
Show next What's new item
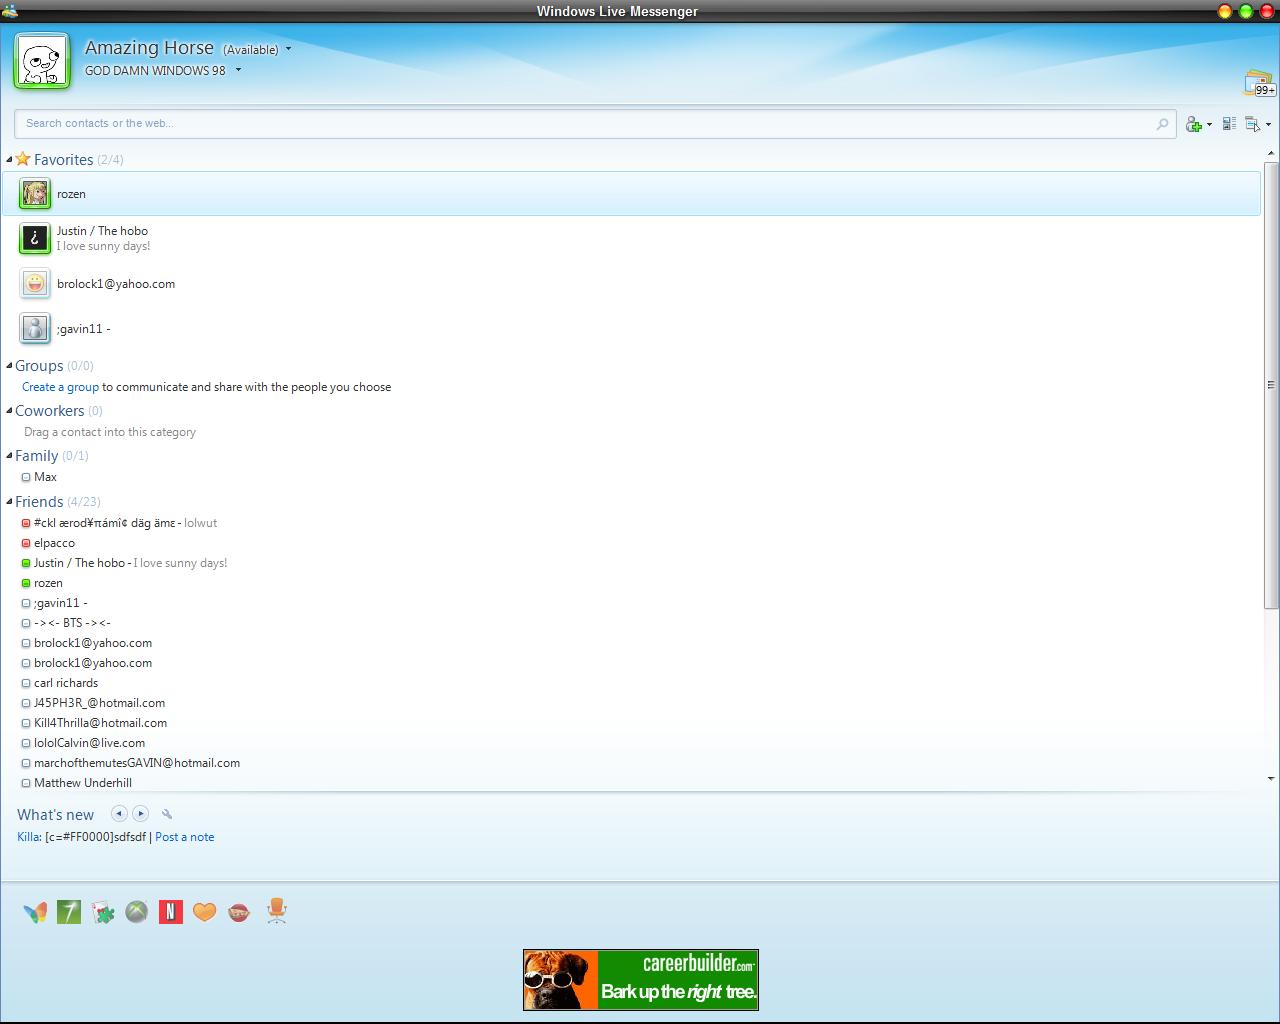[x=141, y=814]
